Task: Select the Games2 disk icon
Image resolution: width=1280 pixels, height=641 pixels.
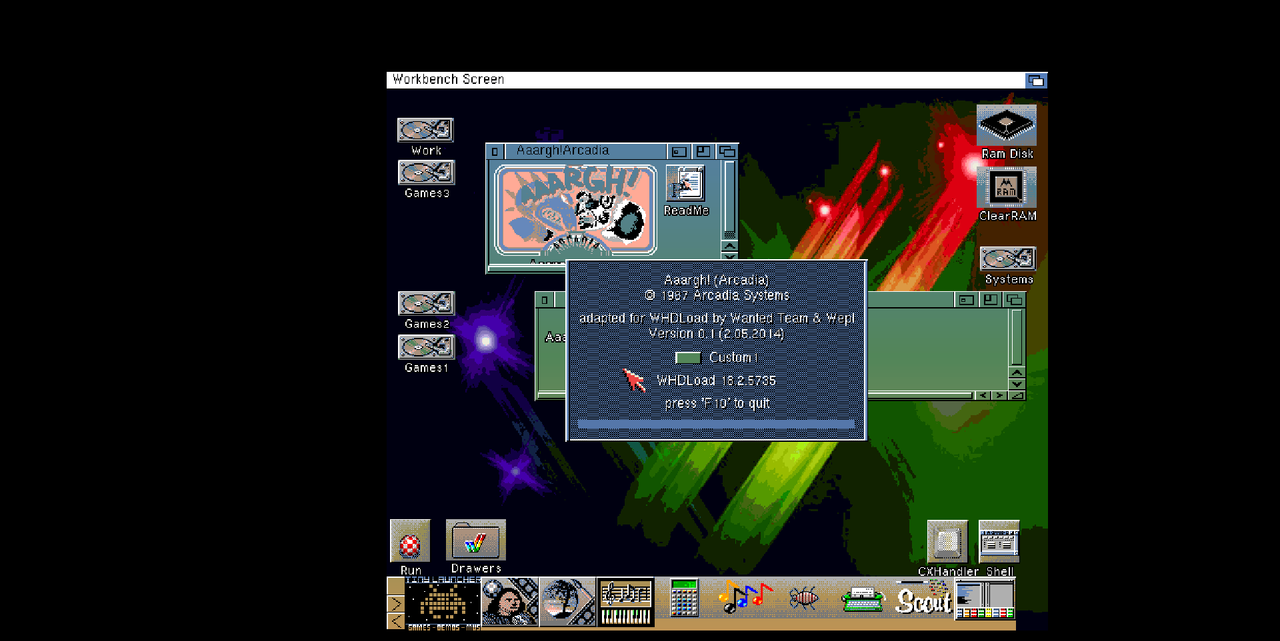Action: pyautogui.click(x=426, y=304)
